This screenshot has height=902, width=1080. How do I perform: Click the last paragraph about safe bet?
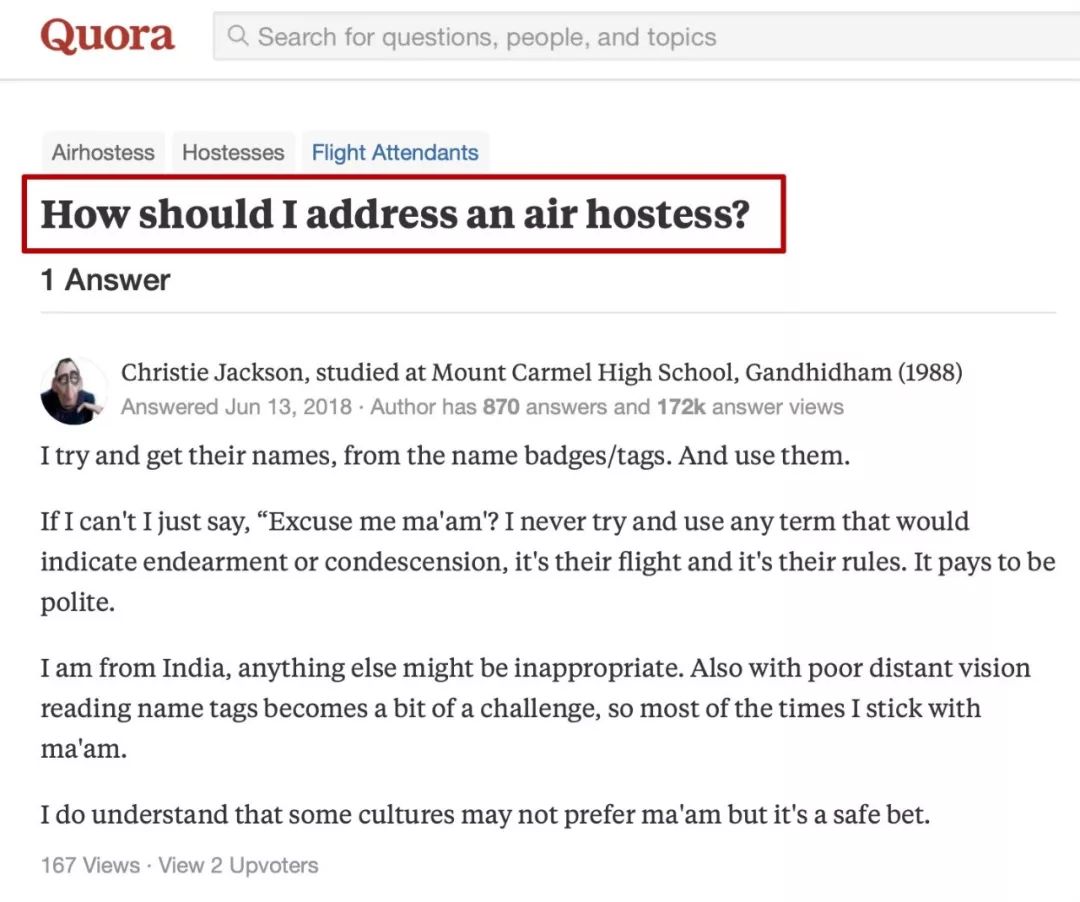coord(485,815)
